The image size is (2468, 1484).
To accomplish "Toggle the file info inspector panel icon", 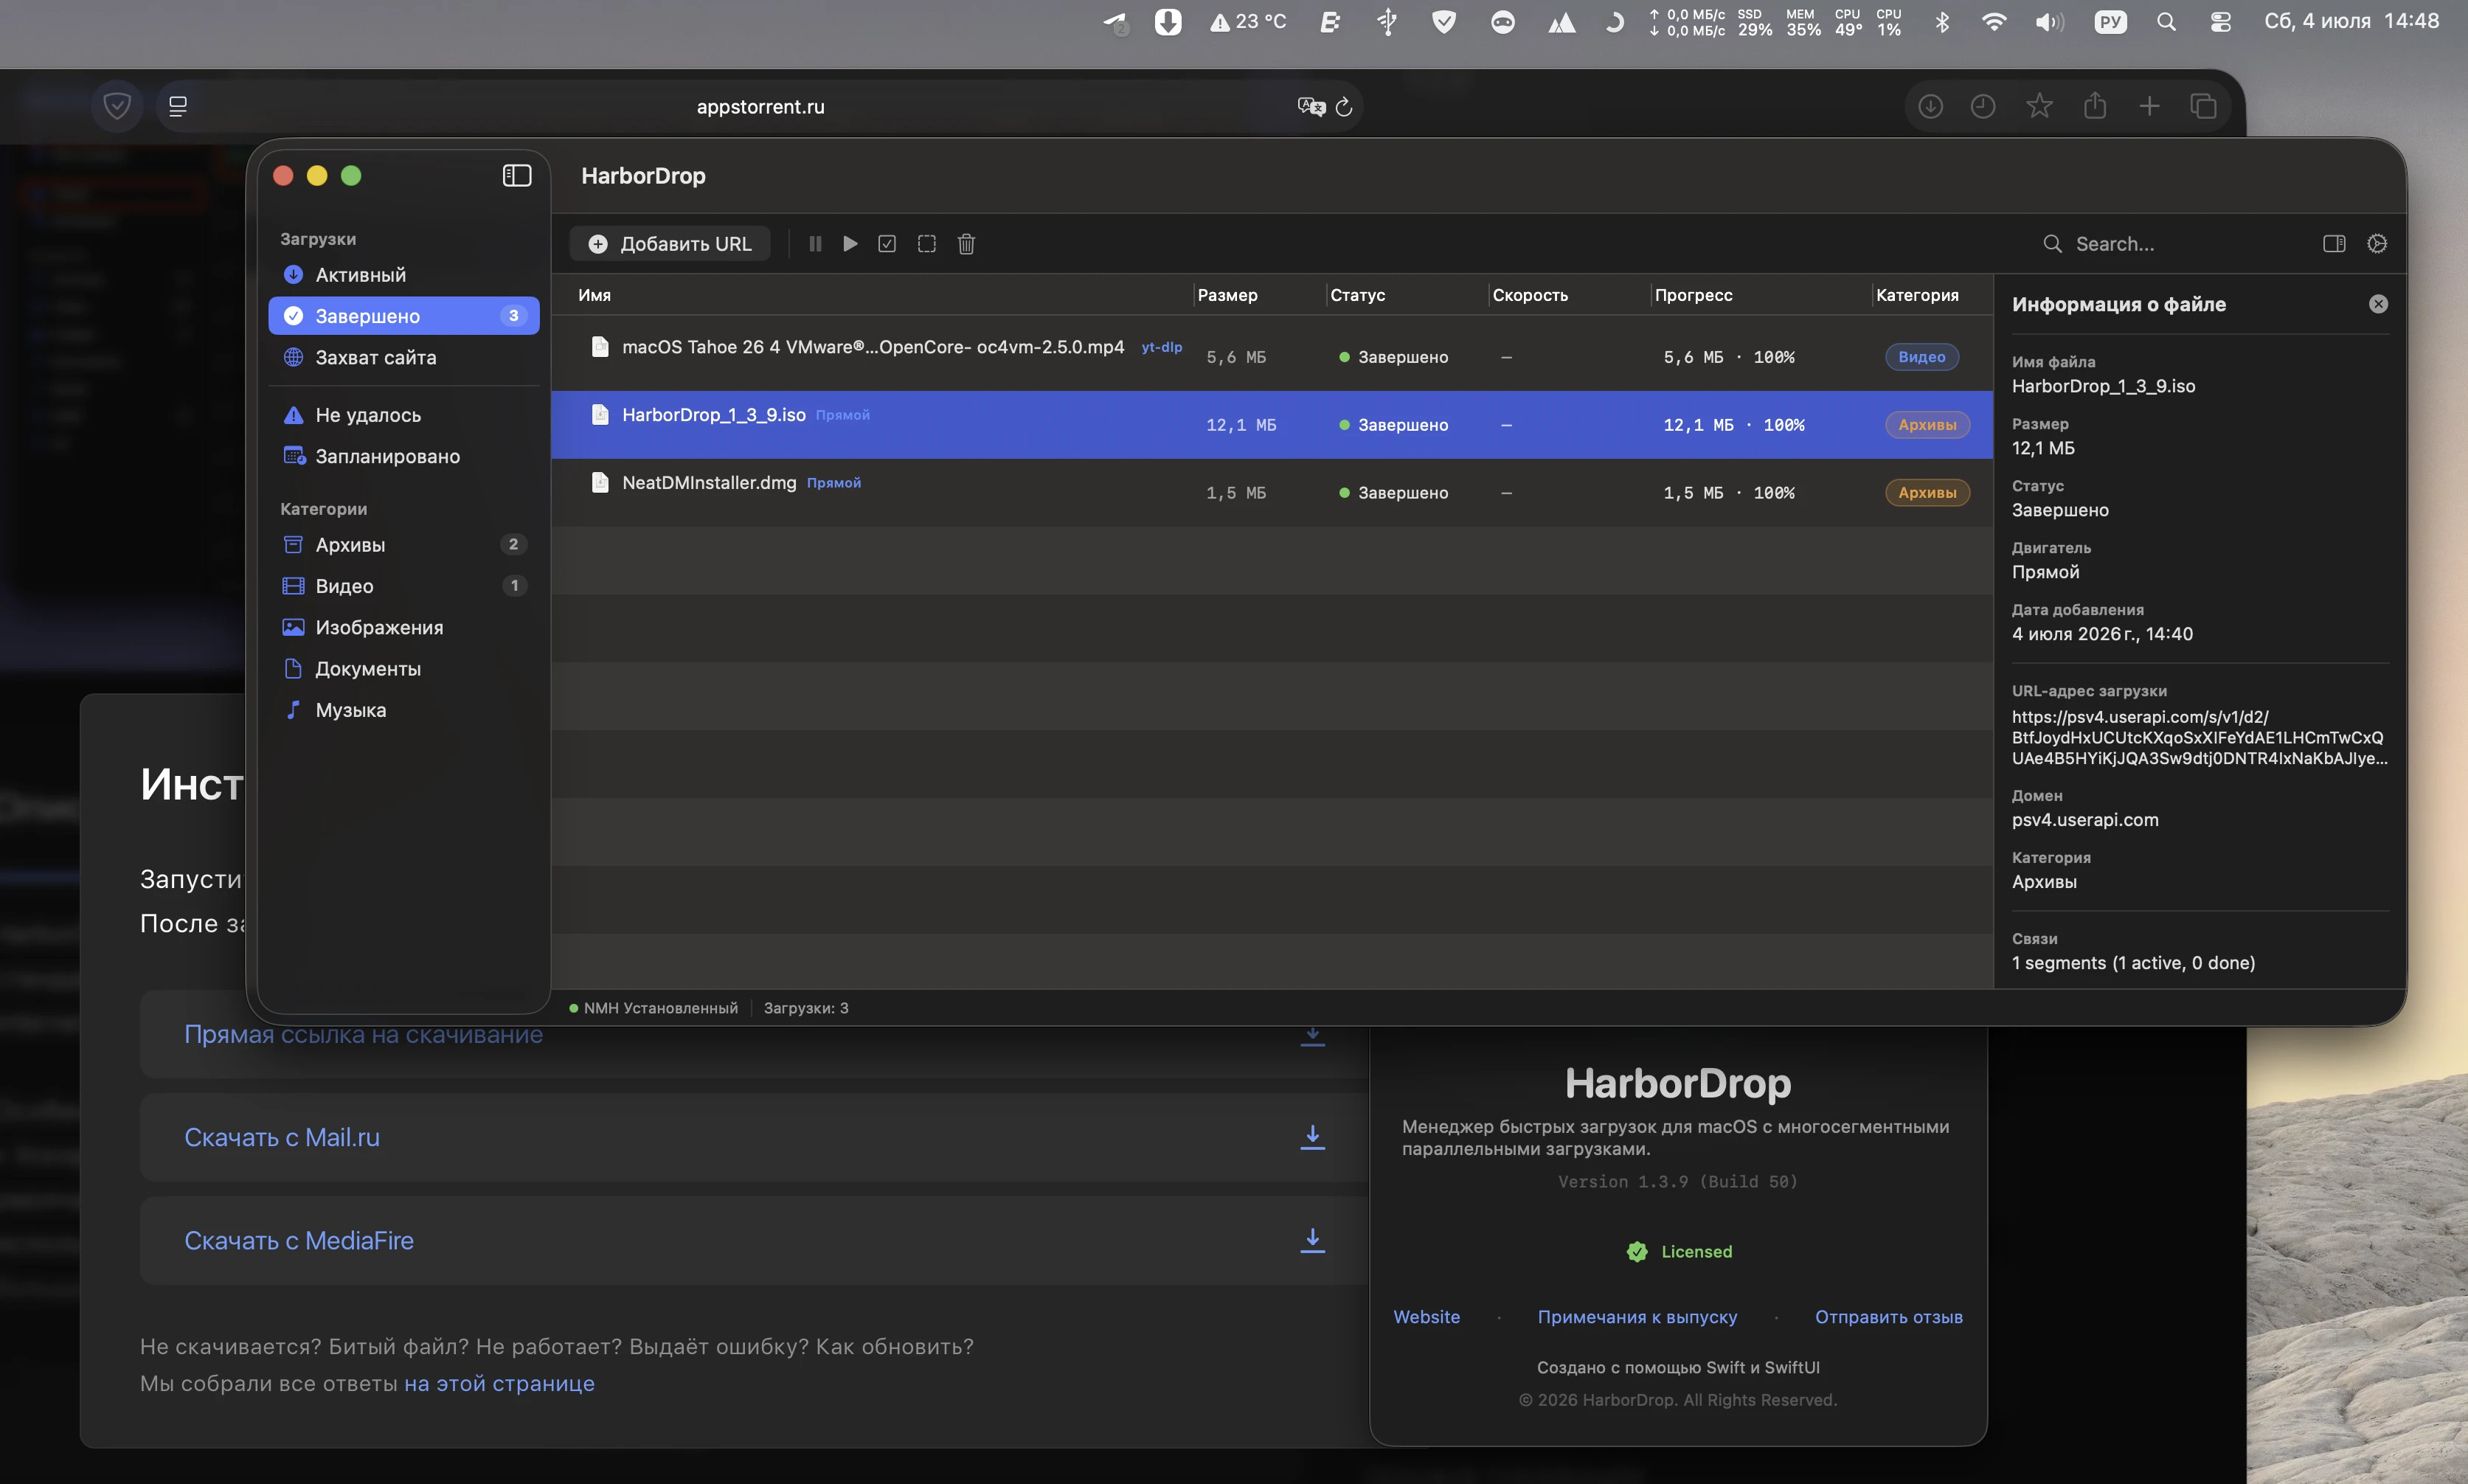I will pyautogui.click(x=2334, y=244).
